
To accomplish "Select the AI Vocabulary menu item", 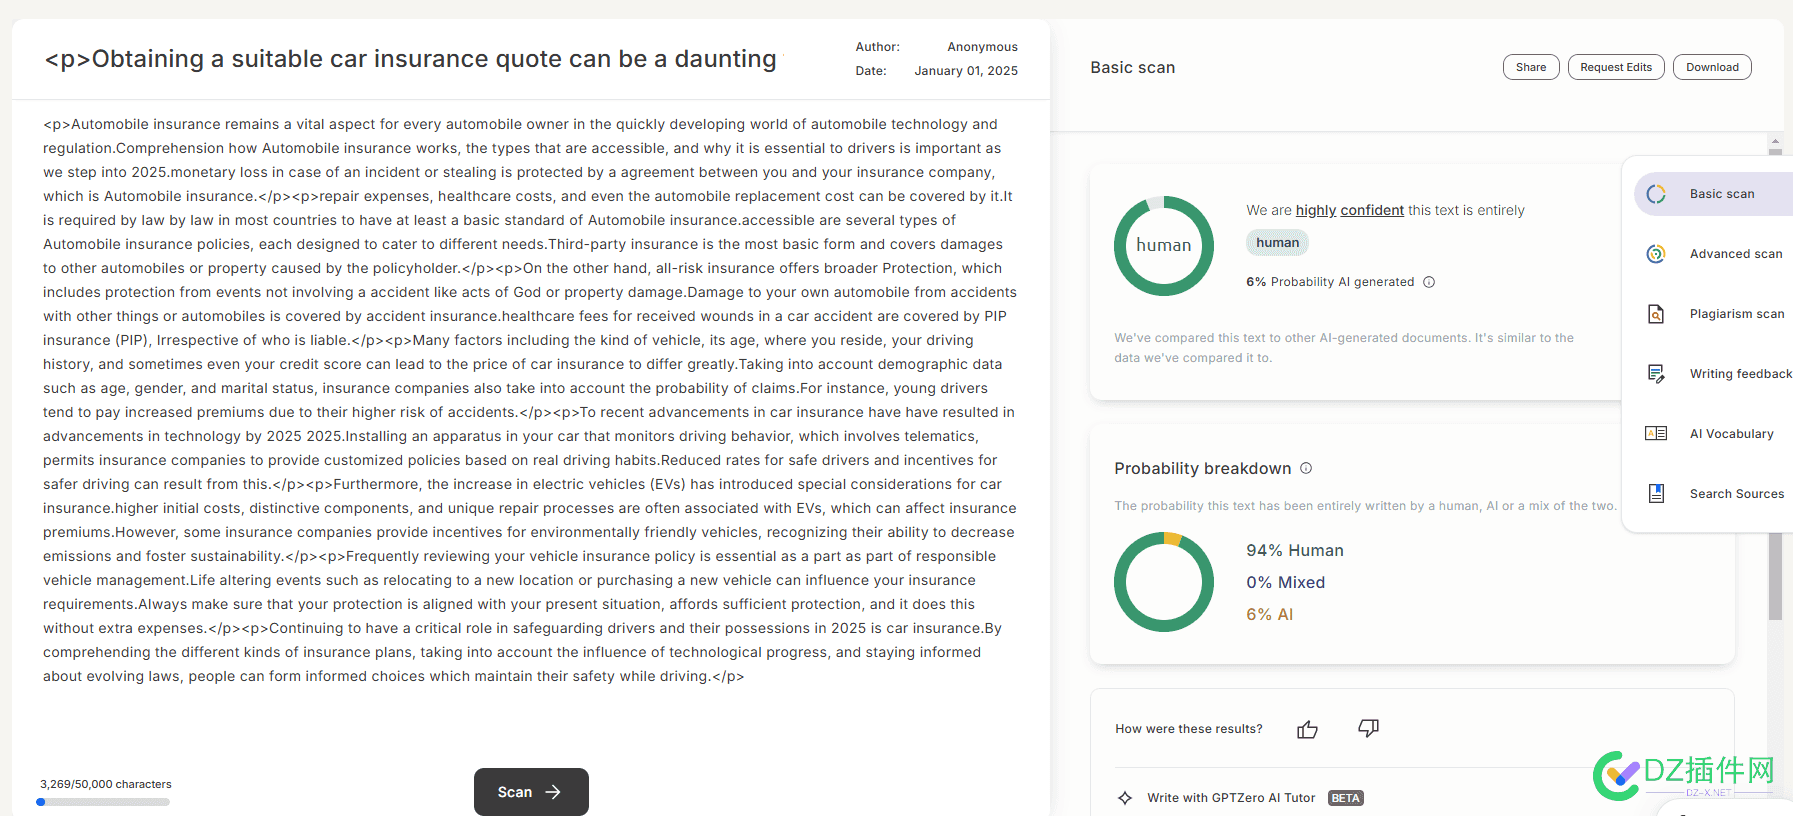I will click(x=1713, y=434).
